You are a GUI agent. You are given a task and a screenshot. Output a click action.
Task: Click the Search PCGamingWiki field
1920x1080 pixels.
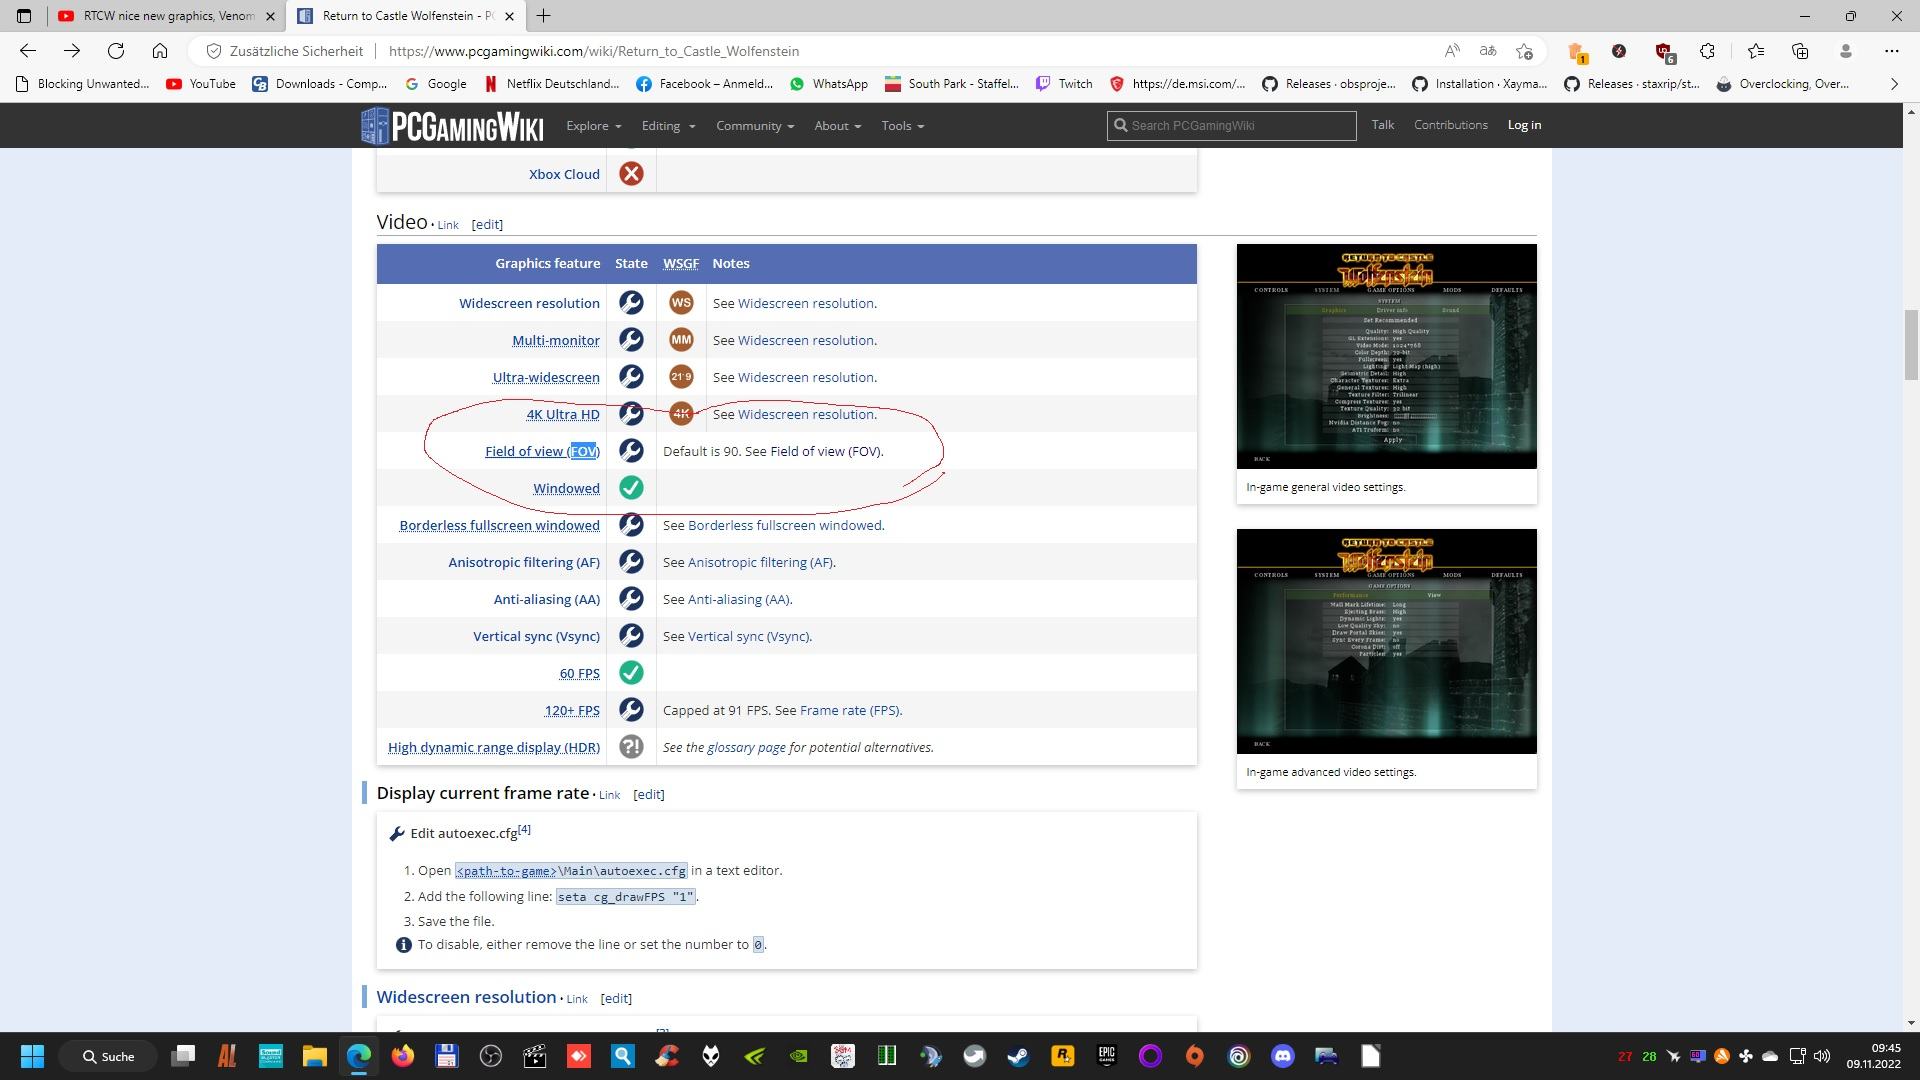1232,126
